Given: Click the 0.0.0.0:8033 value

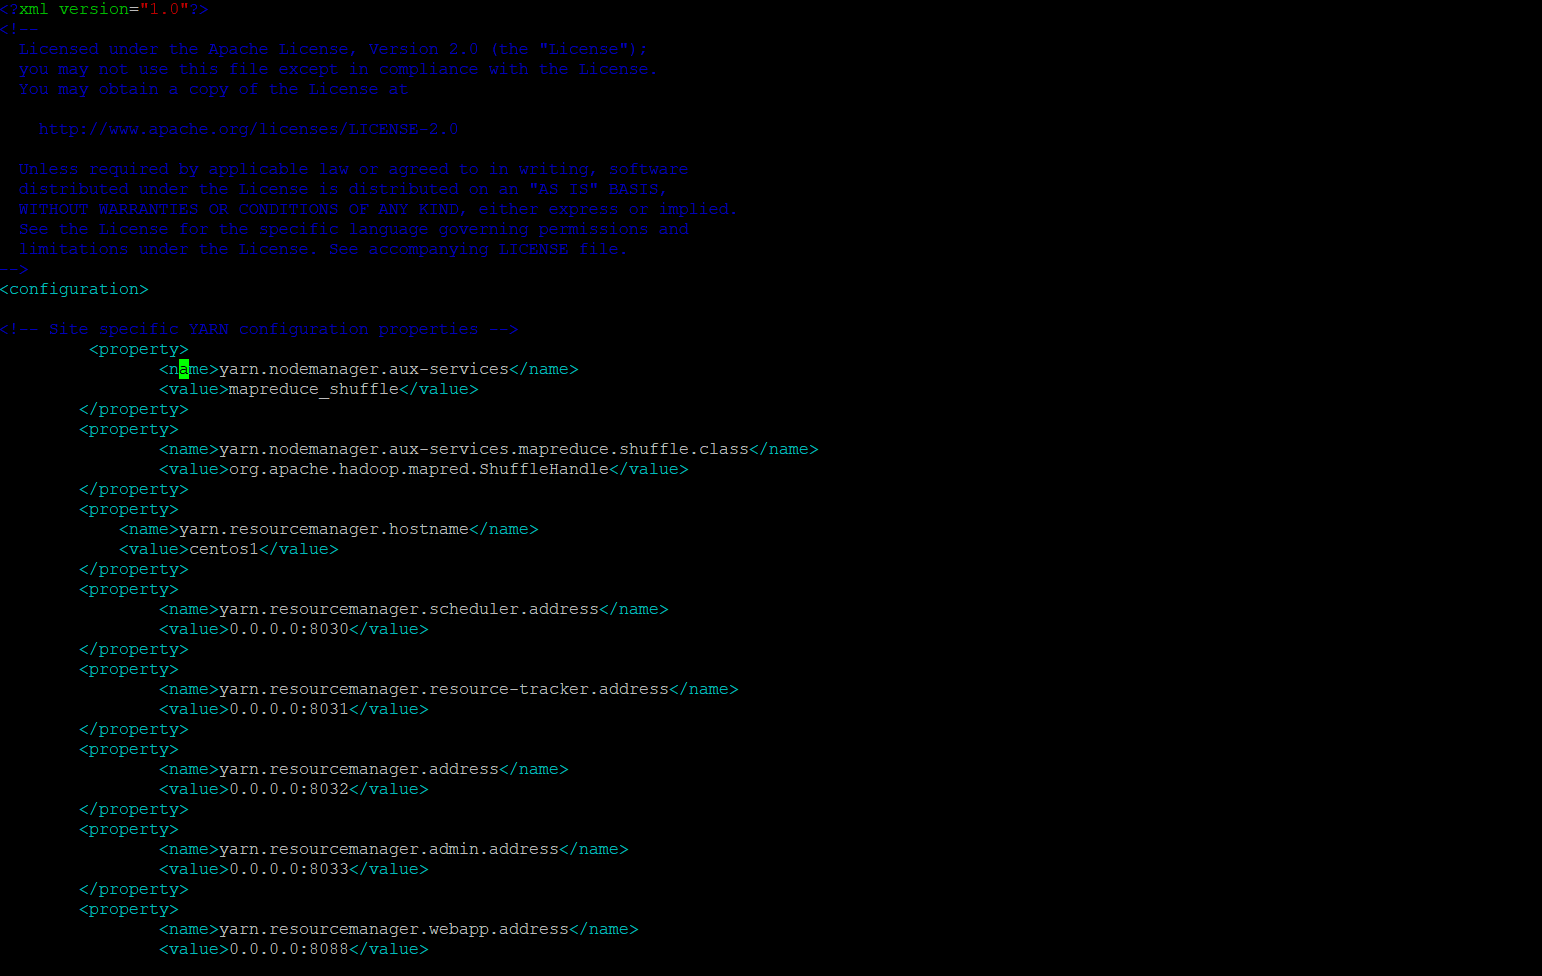Looking at the screenshot, I should (289, 869).
